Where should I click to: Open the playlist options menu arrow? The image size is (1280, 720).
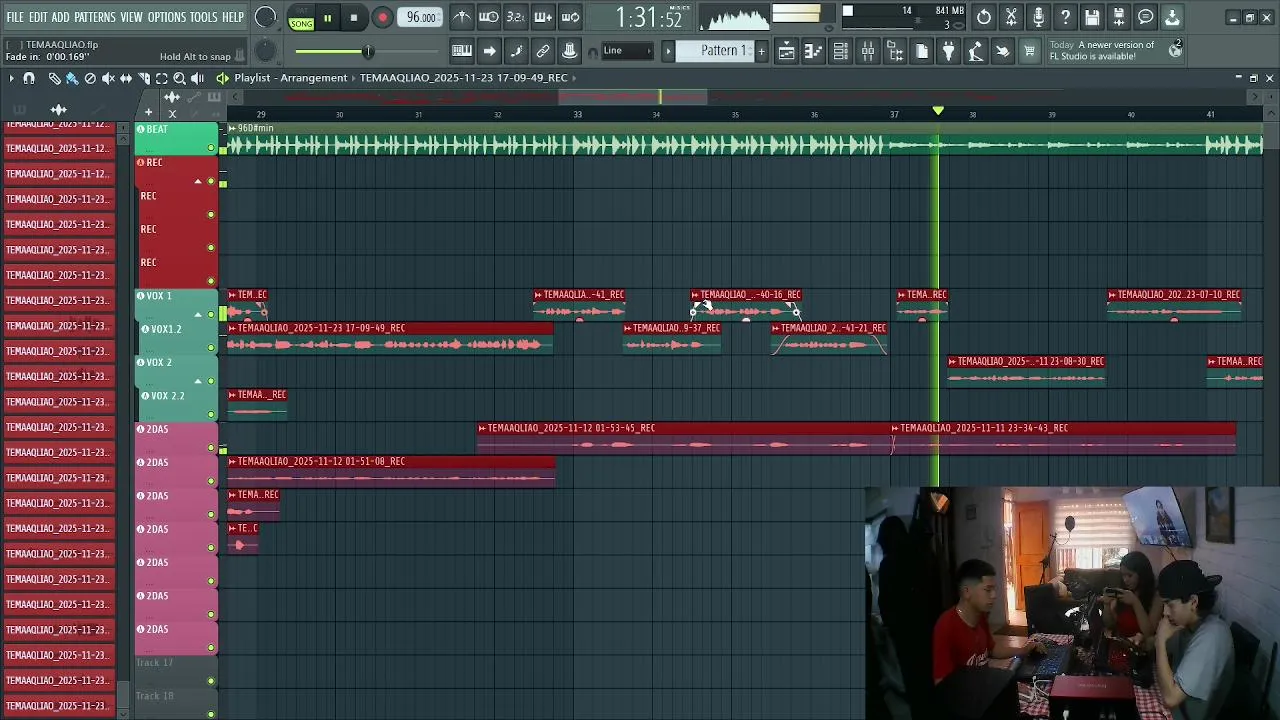[x=10, y=78]
